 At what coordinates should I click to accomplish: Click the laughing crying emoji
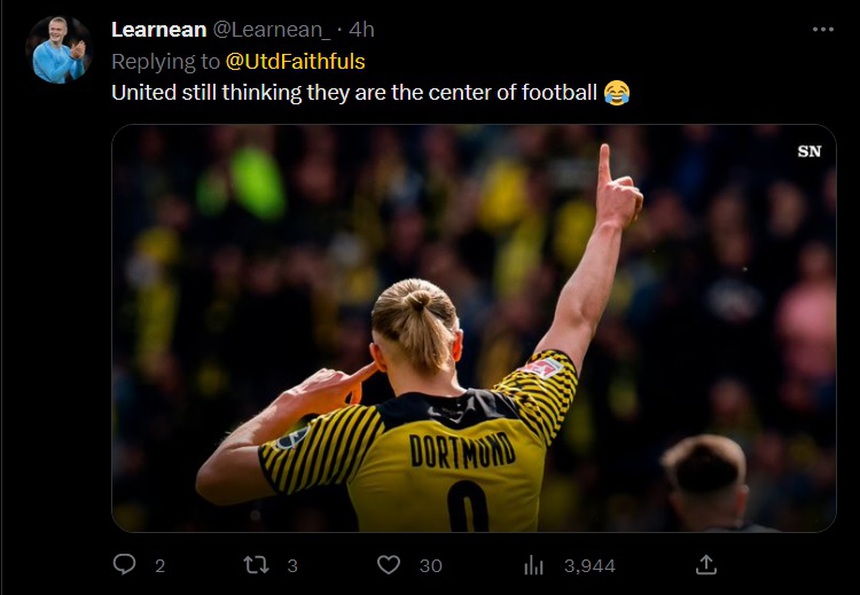[616, 93]
